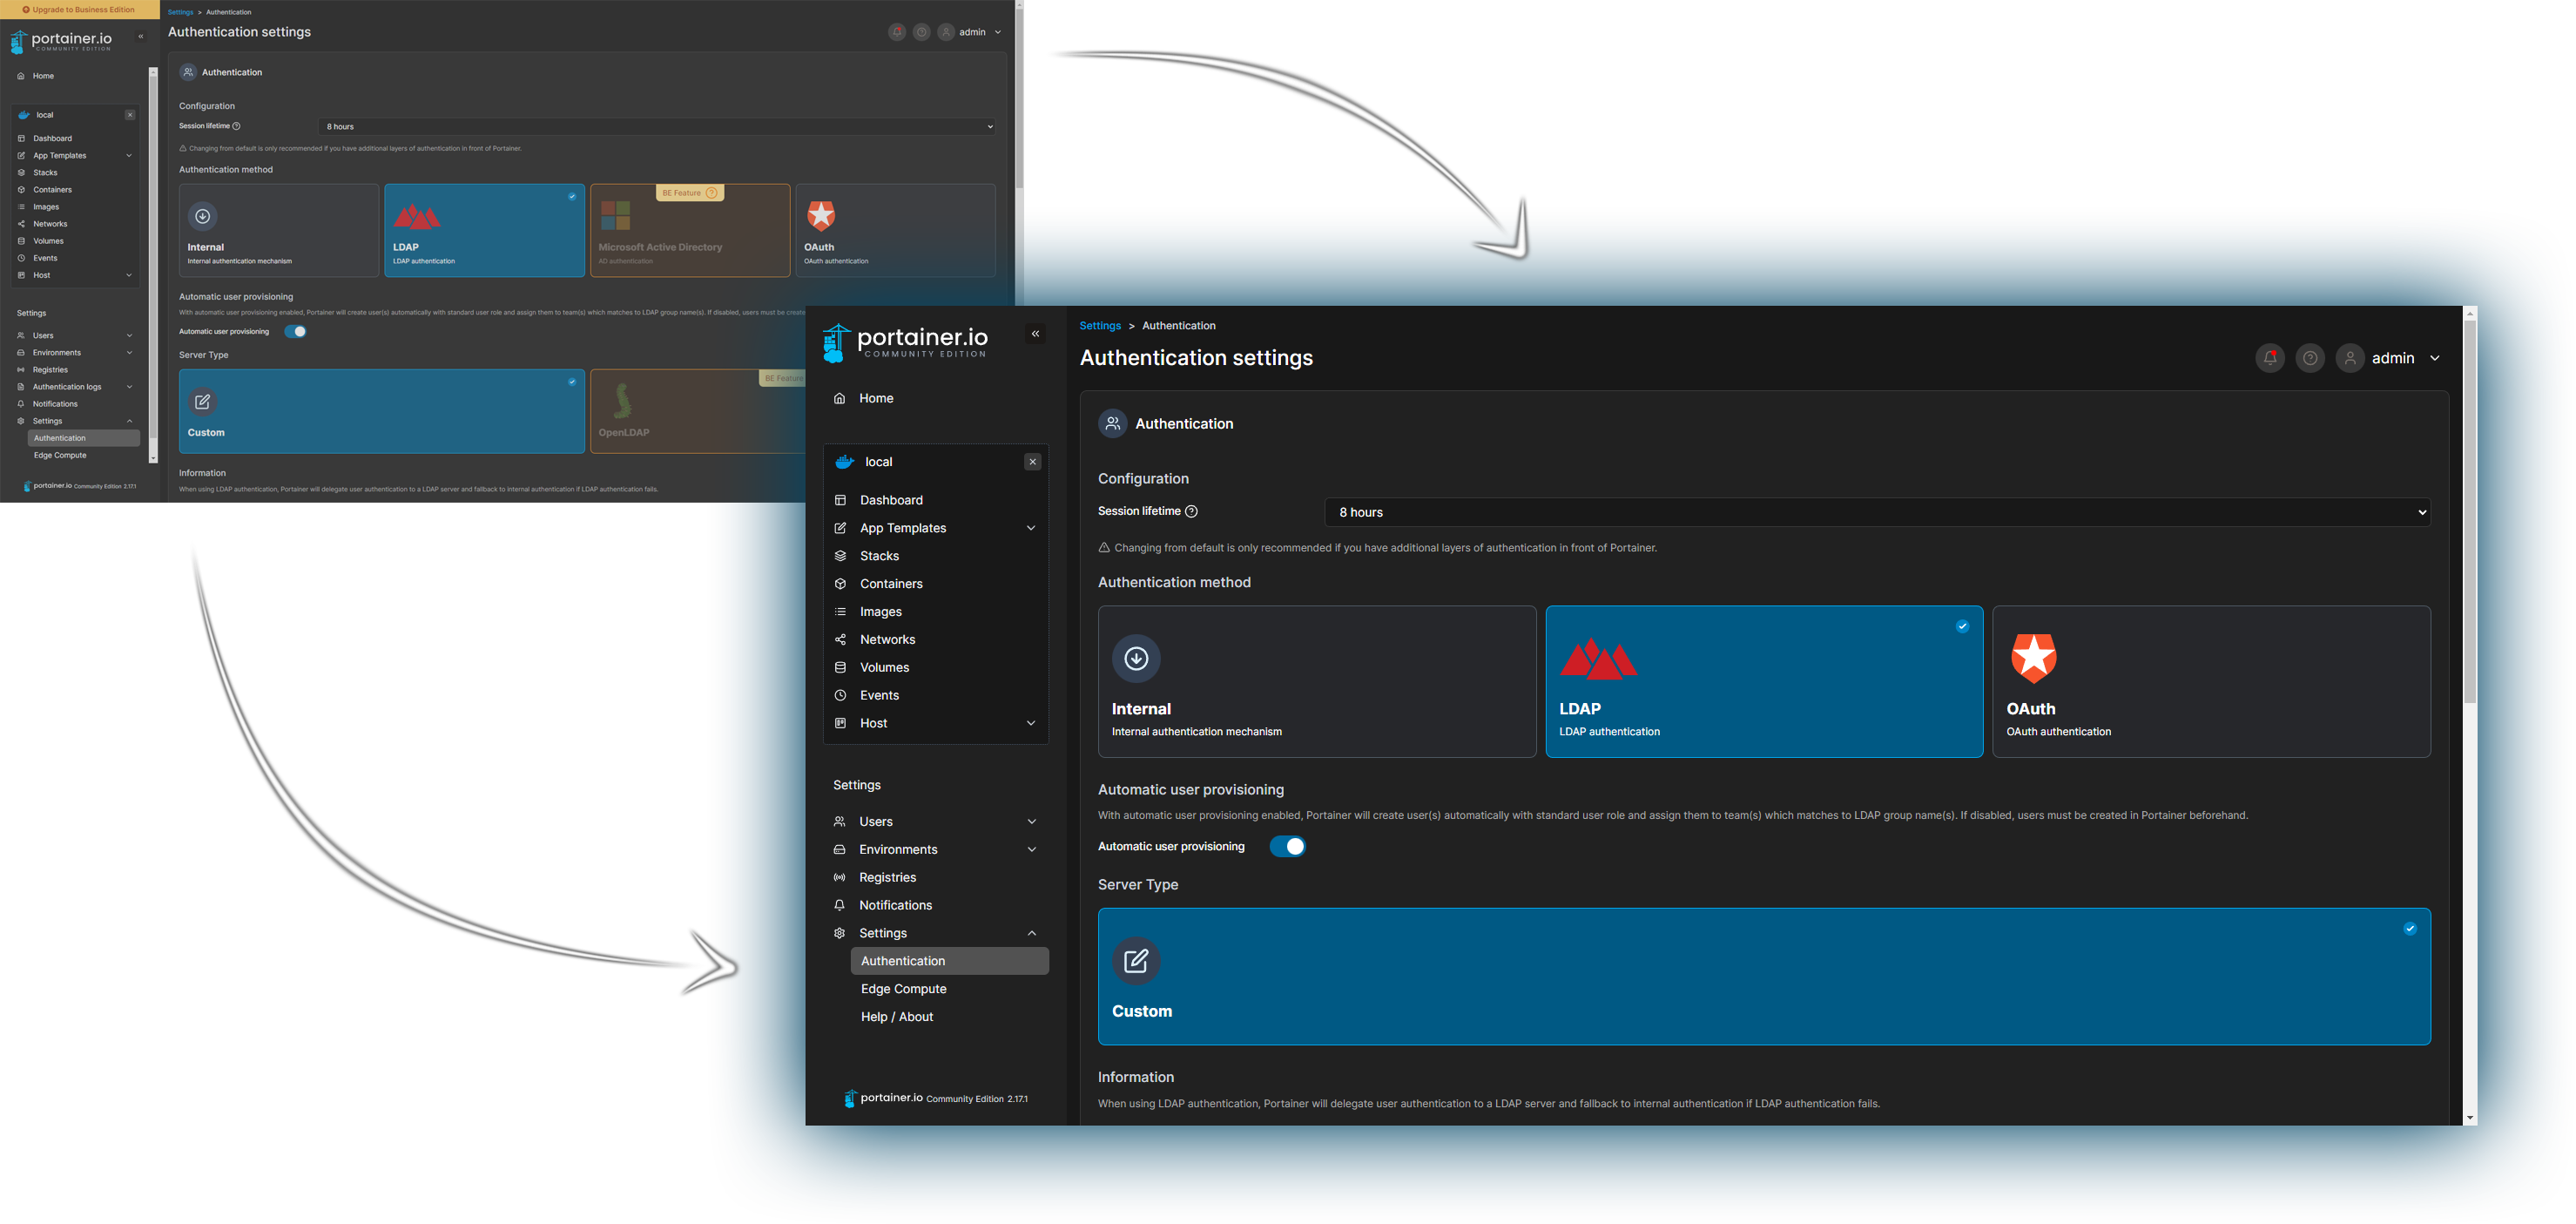Select OAuth authentication card in back window
Screen dimensions: 2576x1224
[896, 230]
